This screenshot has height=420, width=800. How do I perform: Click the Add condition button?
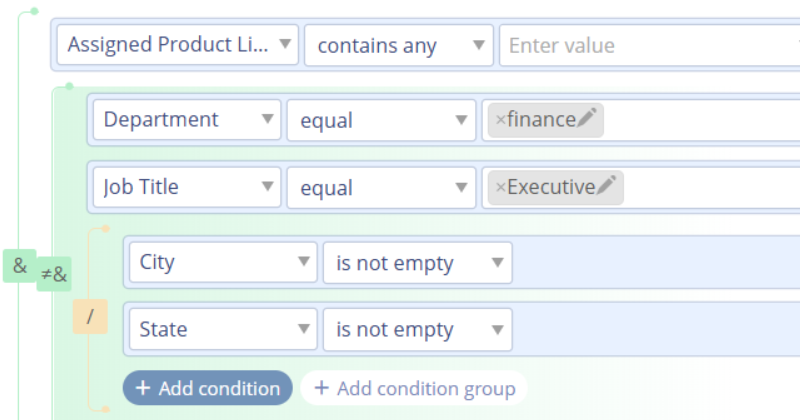point(208,388)
